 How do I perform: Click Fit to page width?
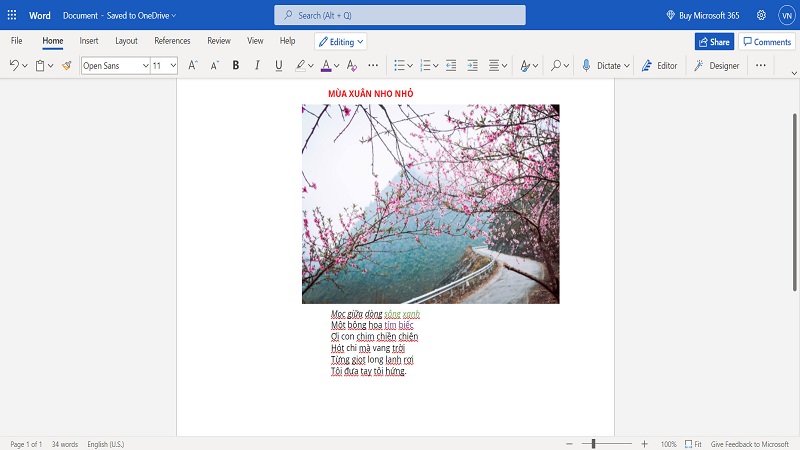tap(693, 444)
